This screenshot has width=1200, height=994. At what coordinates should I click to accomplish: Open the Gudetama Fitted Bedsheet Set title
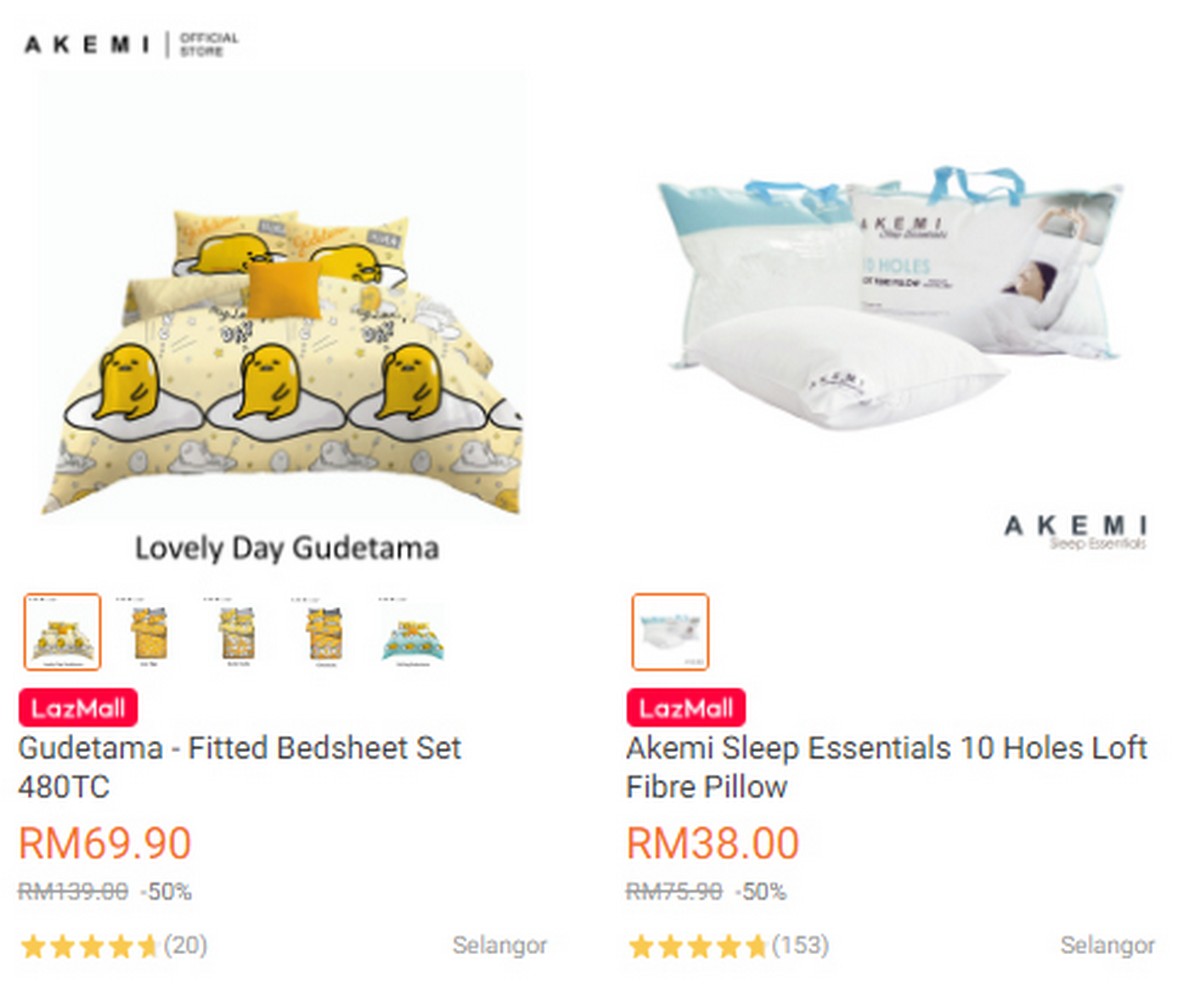tap(240, 767)
